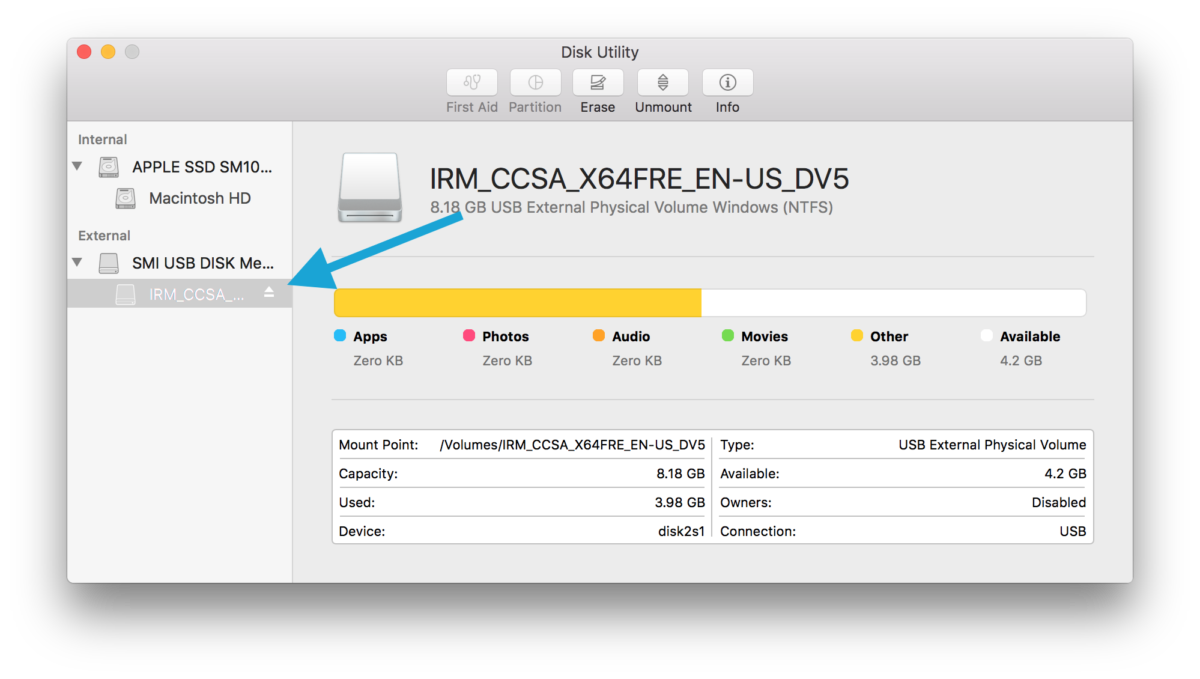Click the yellow minimize window button
This screenshot has width=1200, height=679.
click(x=108, y=52)
